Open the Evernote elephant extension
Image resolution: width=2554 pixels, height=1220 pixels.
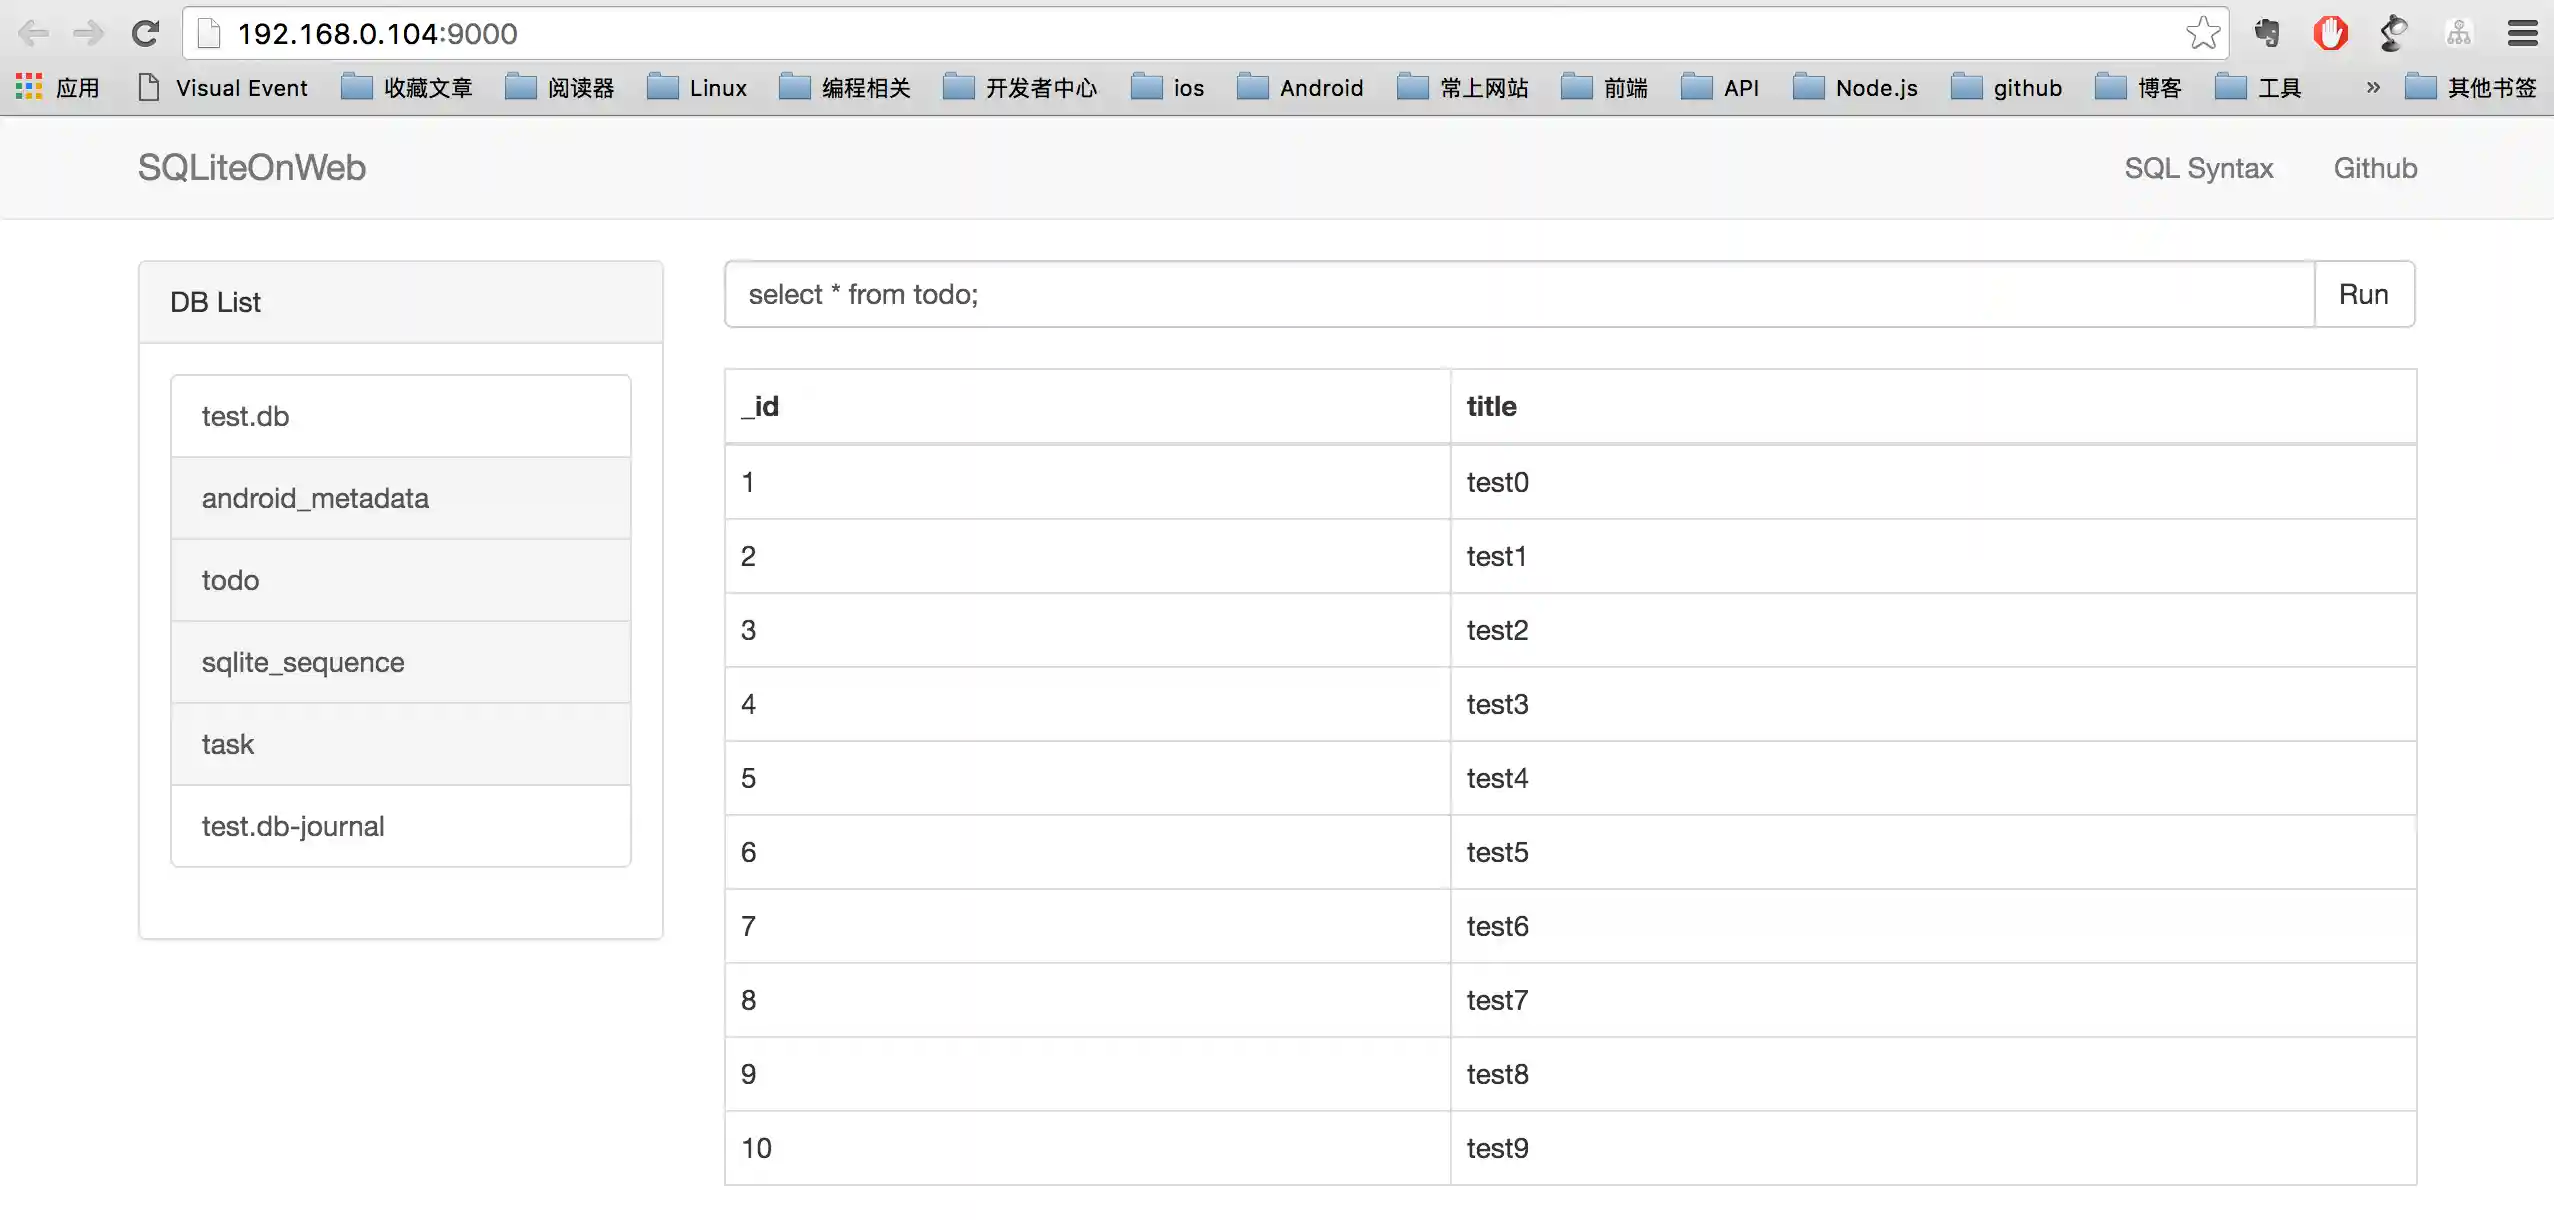point(2267,34)
